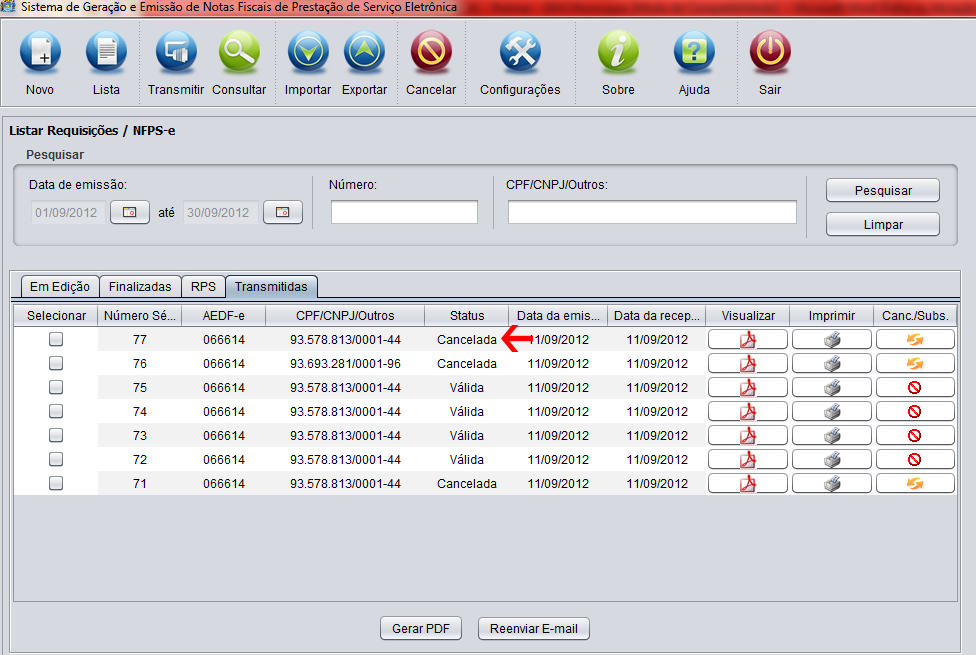This screenshot has height=655, width=976.
Task: Open the Consultar magnifier icon
Action: (239, 52)
